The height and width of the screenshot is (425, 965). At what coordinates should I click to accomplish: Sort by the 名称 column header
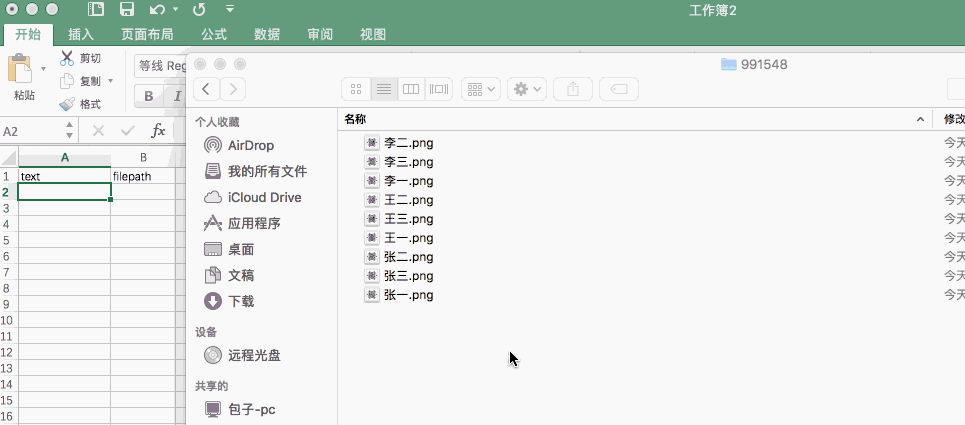[635, 119]
